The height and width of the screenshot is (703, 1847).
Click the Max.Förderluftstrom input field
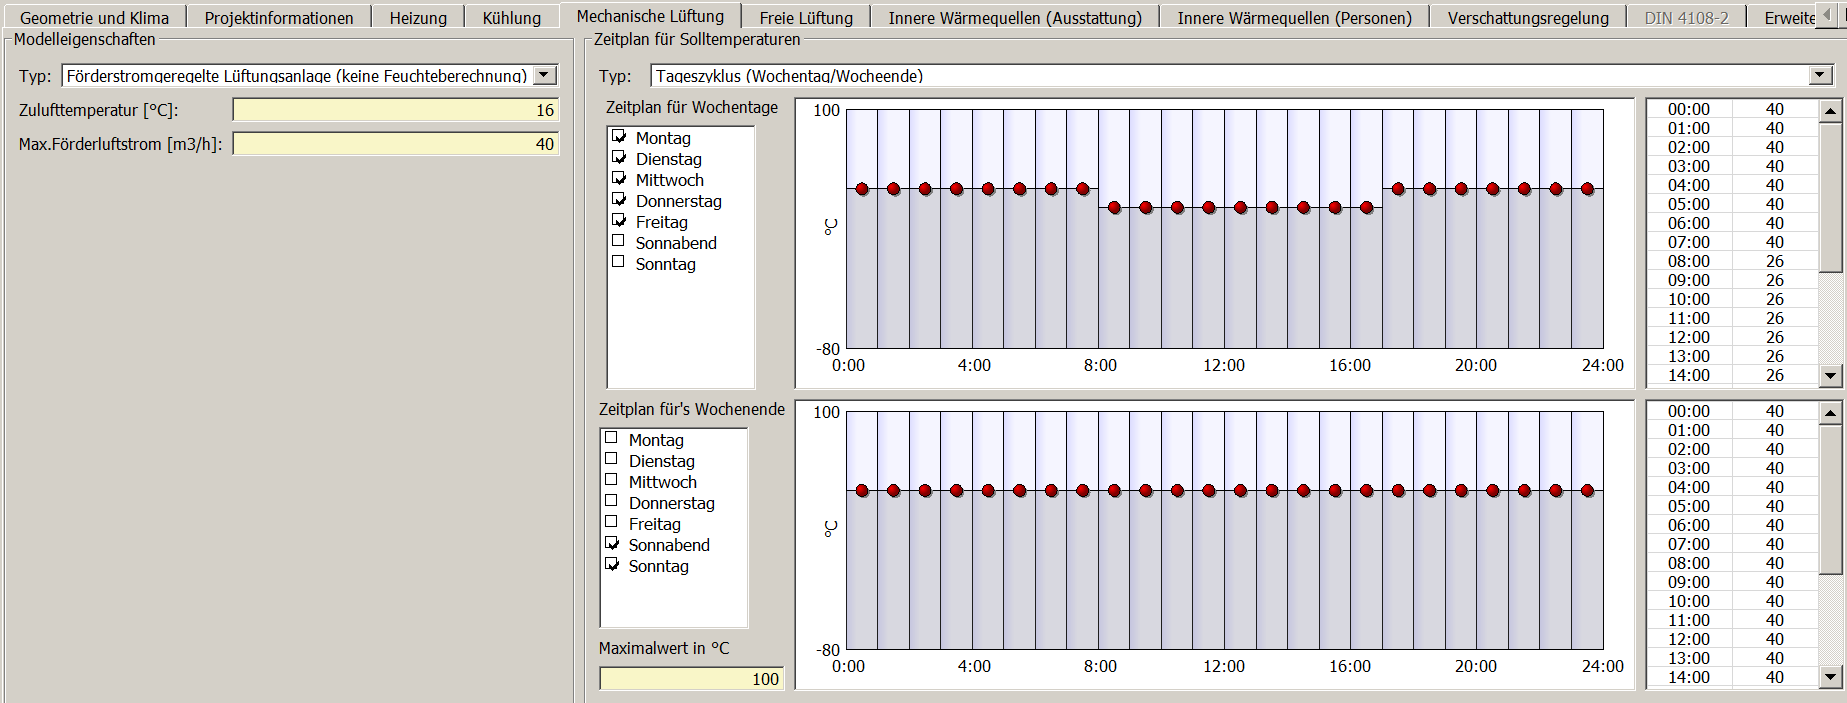395,144
